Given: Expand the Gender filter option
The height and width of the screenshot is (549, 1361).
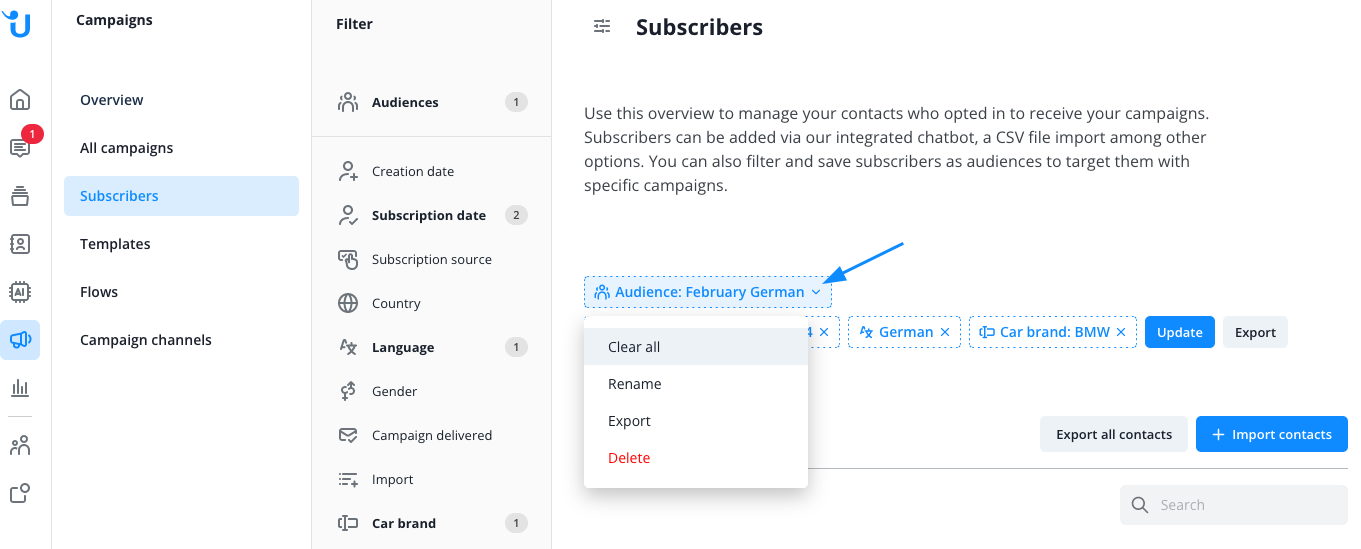Looking at the screenshot, I should (394, 391).
